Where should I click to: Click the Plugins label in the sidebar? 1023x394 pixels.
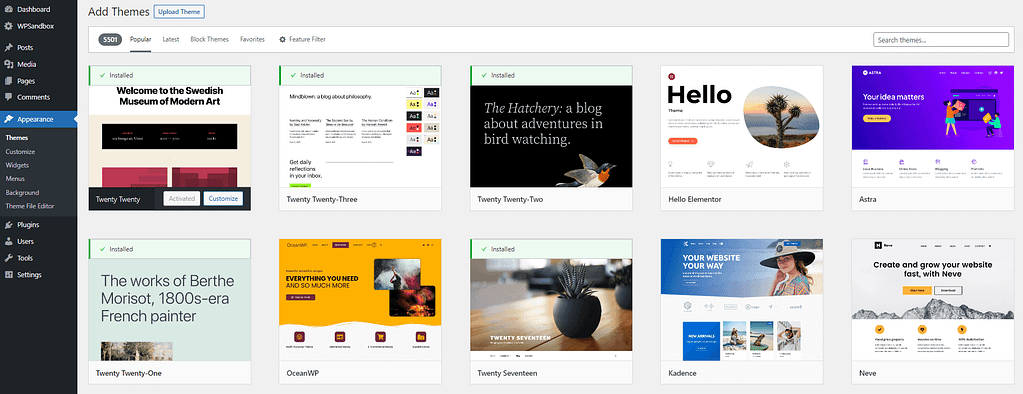point(28,225)
